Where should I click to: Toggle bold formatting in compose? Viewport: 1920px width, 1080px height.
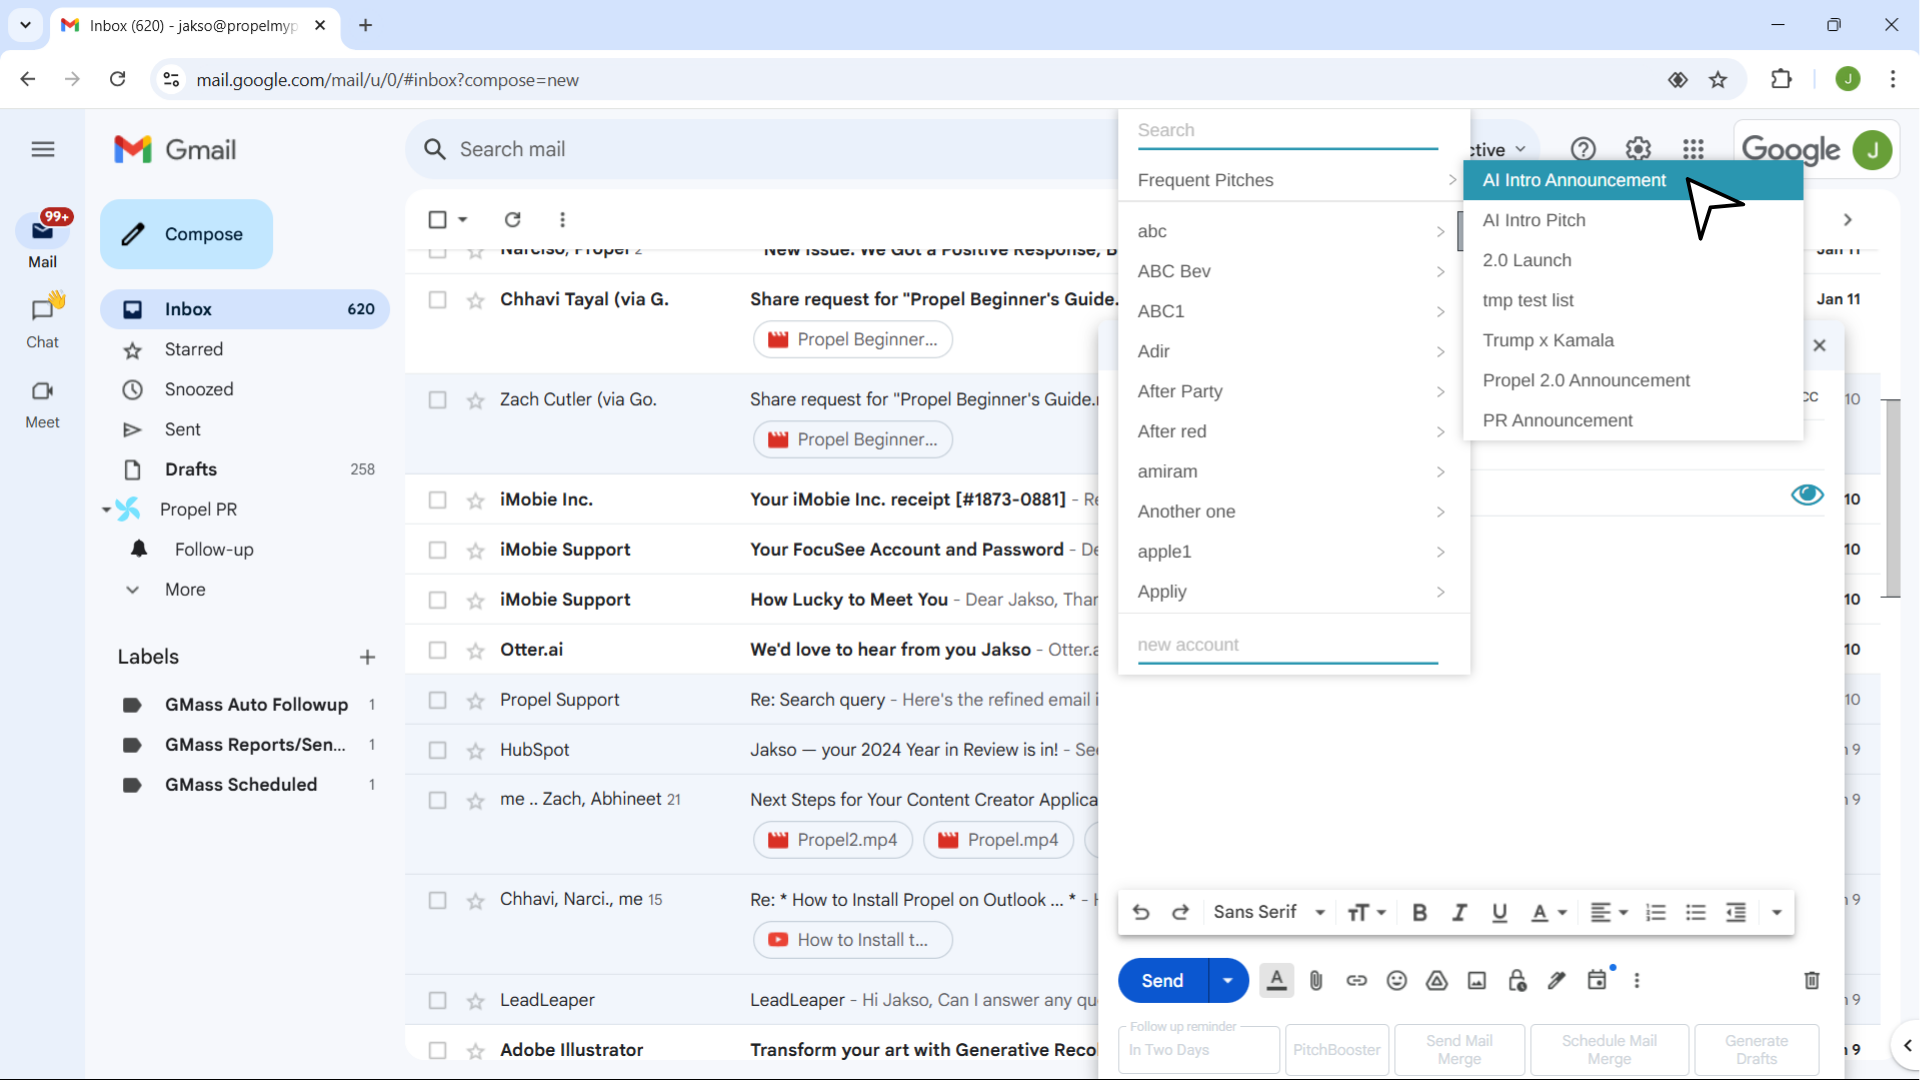[x=1419, y=912]
